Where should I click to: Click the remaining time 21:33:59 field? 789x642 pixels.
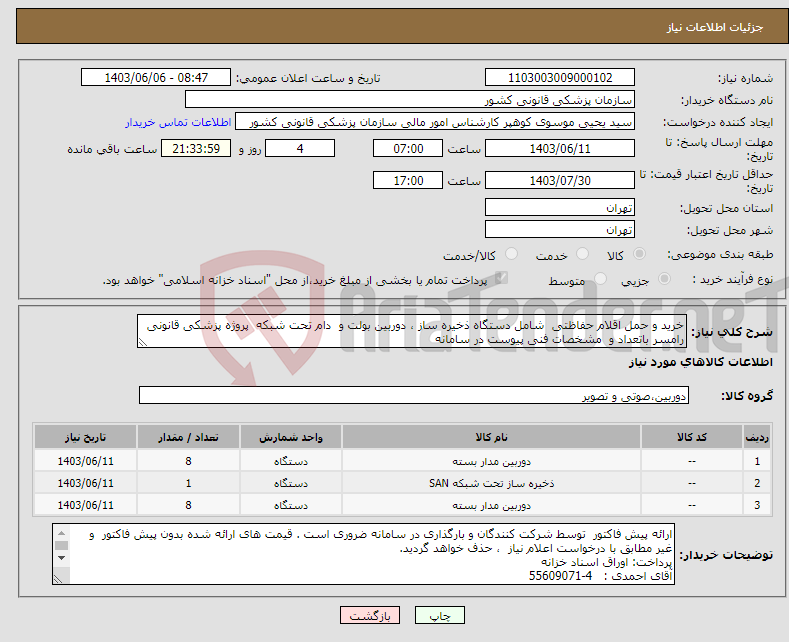tap(196, 148)
